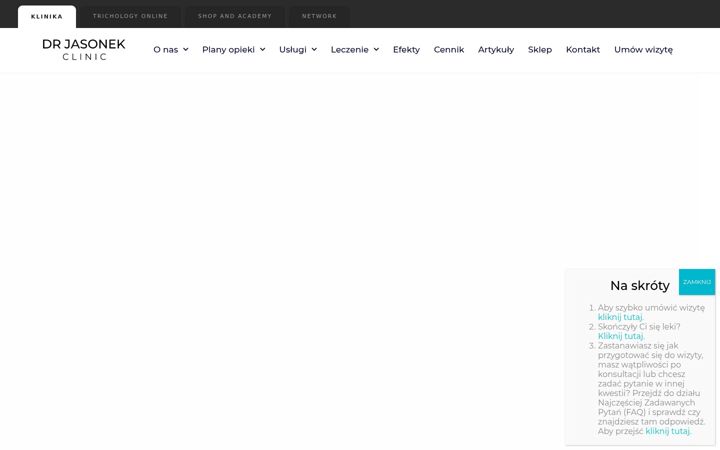
Task: Click 'kliknij tutaj' link to the FAQ
Action: click(x=668, y=431)
